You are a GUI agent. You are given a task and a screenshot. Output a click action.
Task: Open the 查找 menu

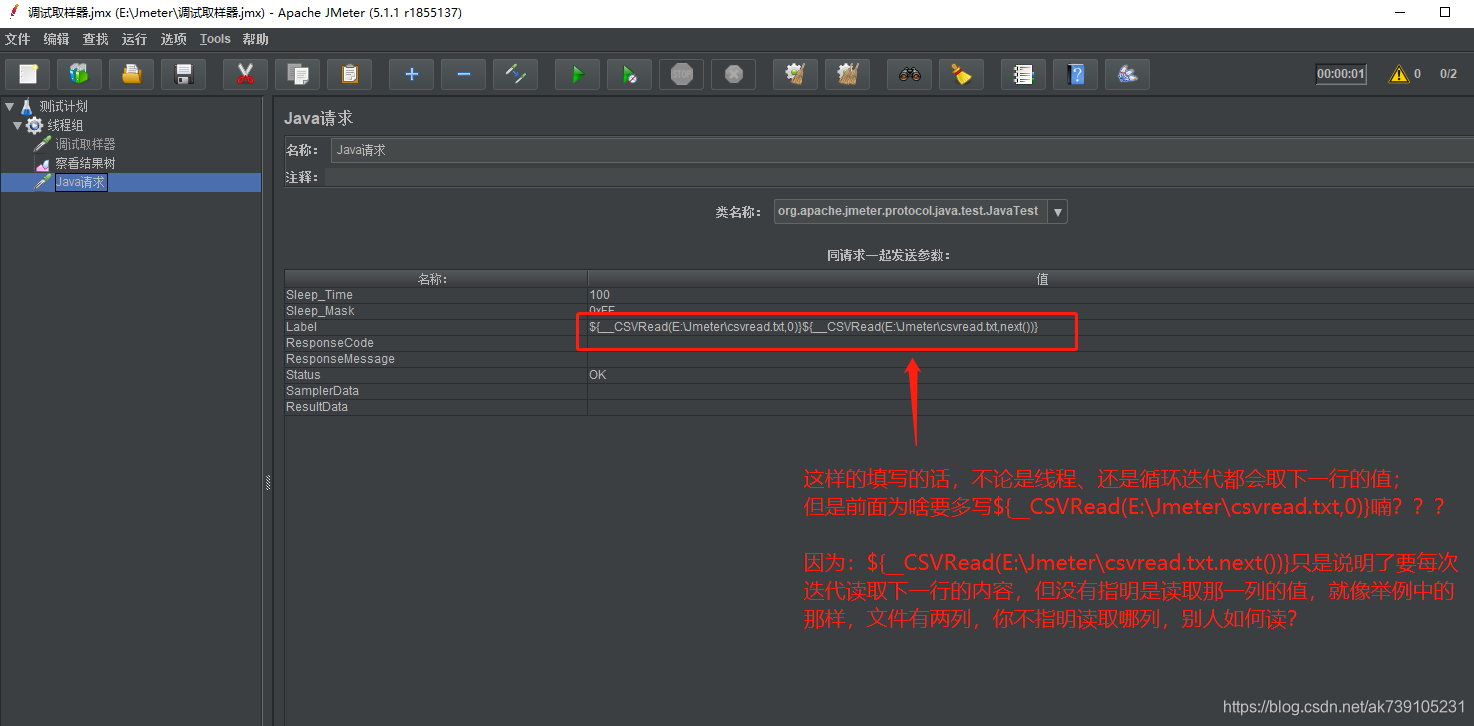click(x=95, y=39)
